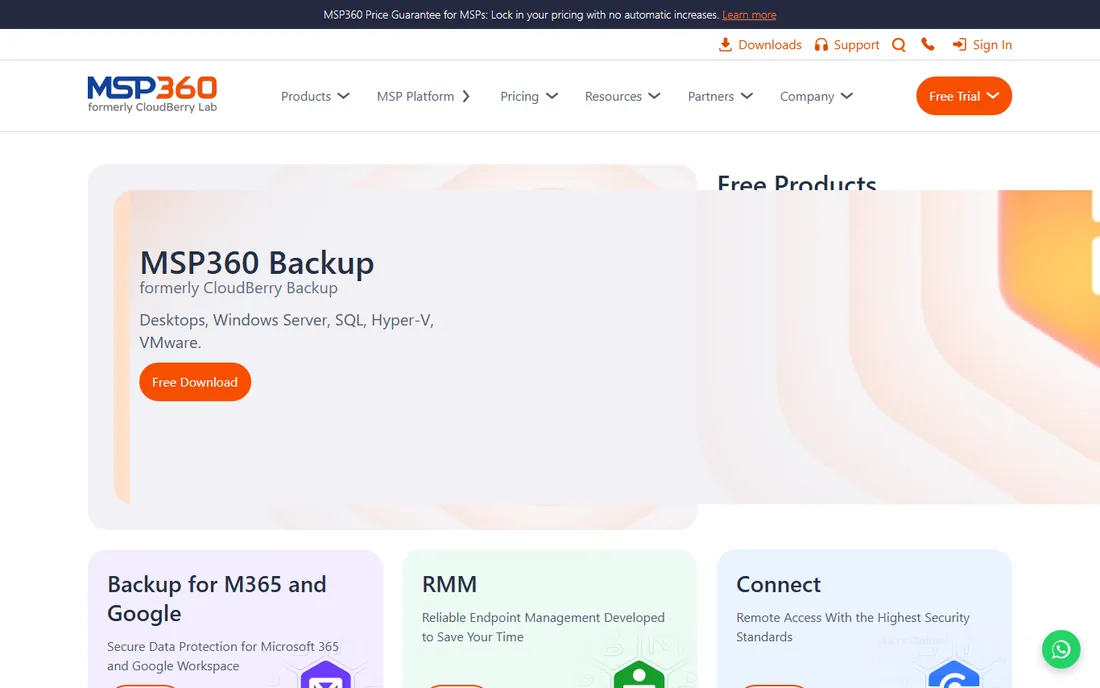Expand the Resources chevron
This screenshot has width=1100, height=688.
pyautogui.click(x=655, y=96)
